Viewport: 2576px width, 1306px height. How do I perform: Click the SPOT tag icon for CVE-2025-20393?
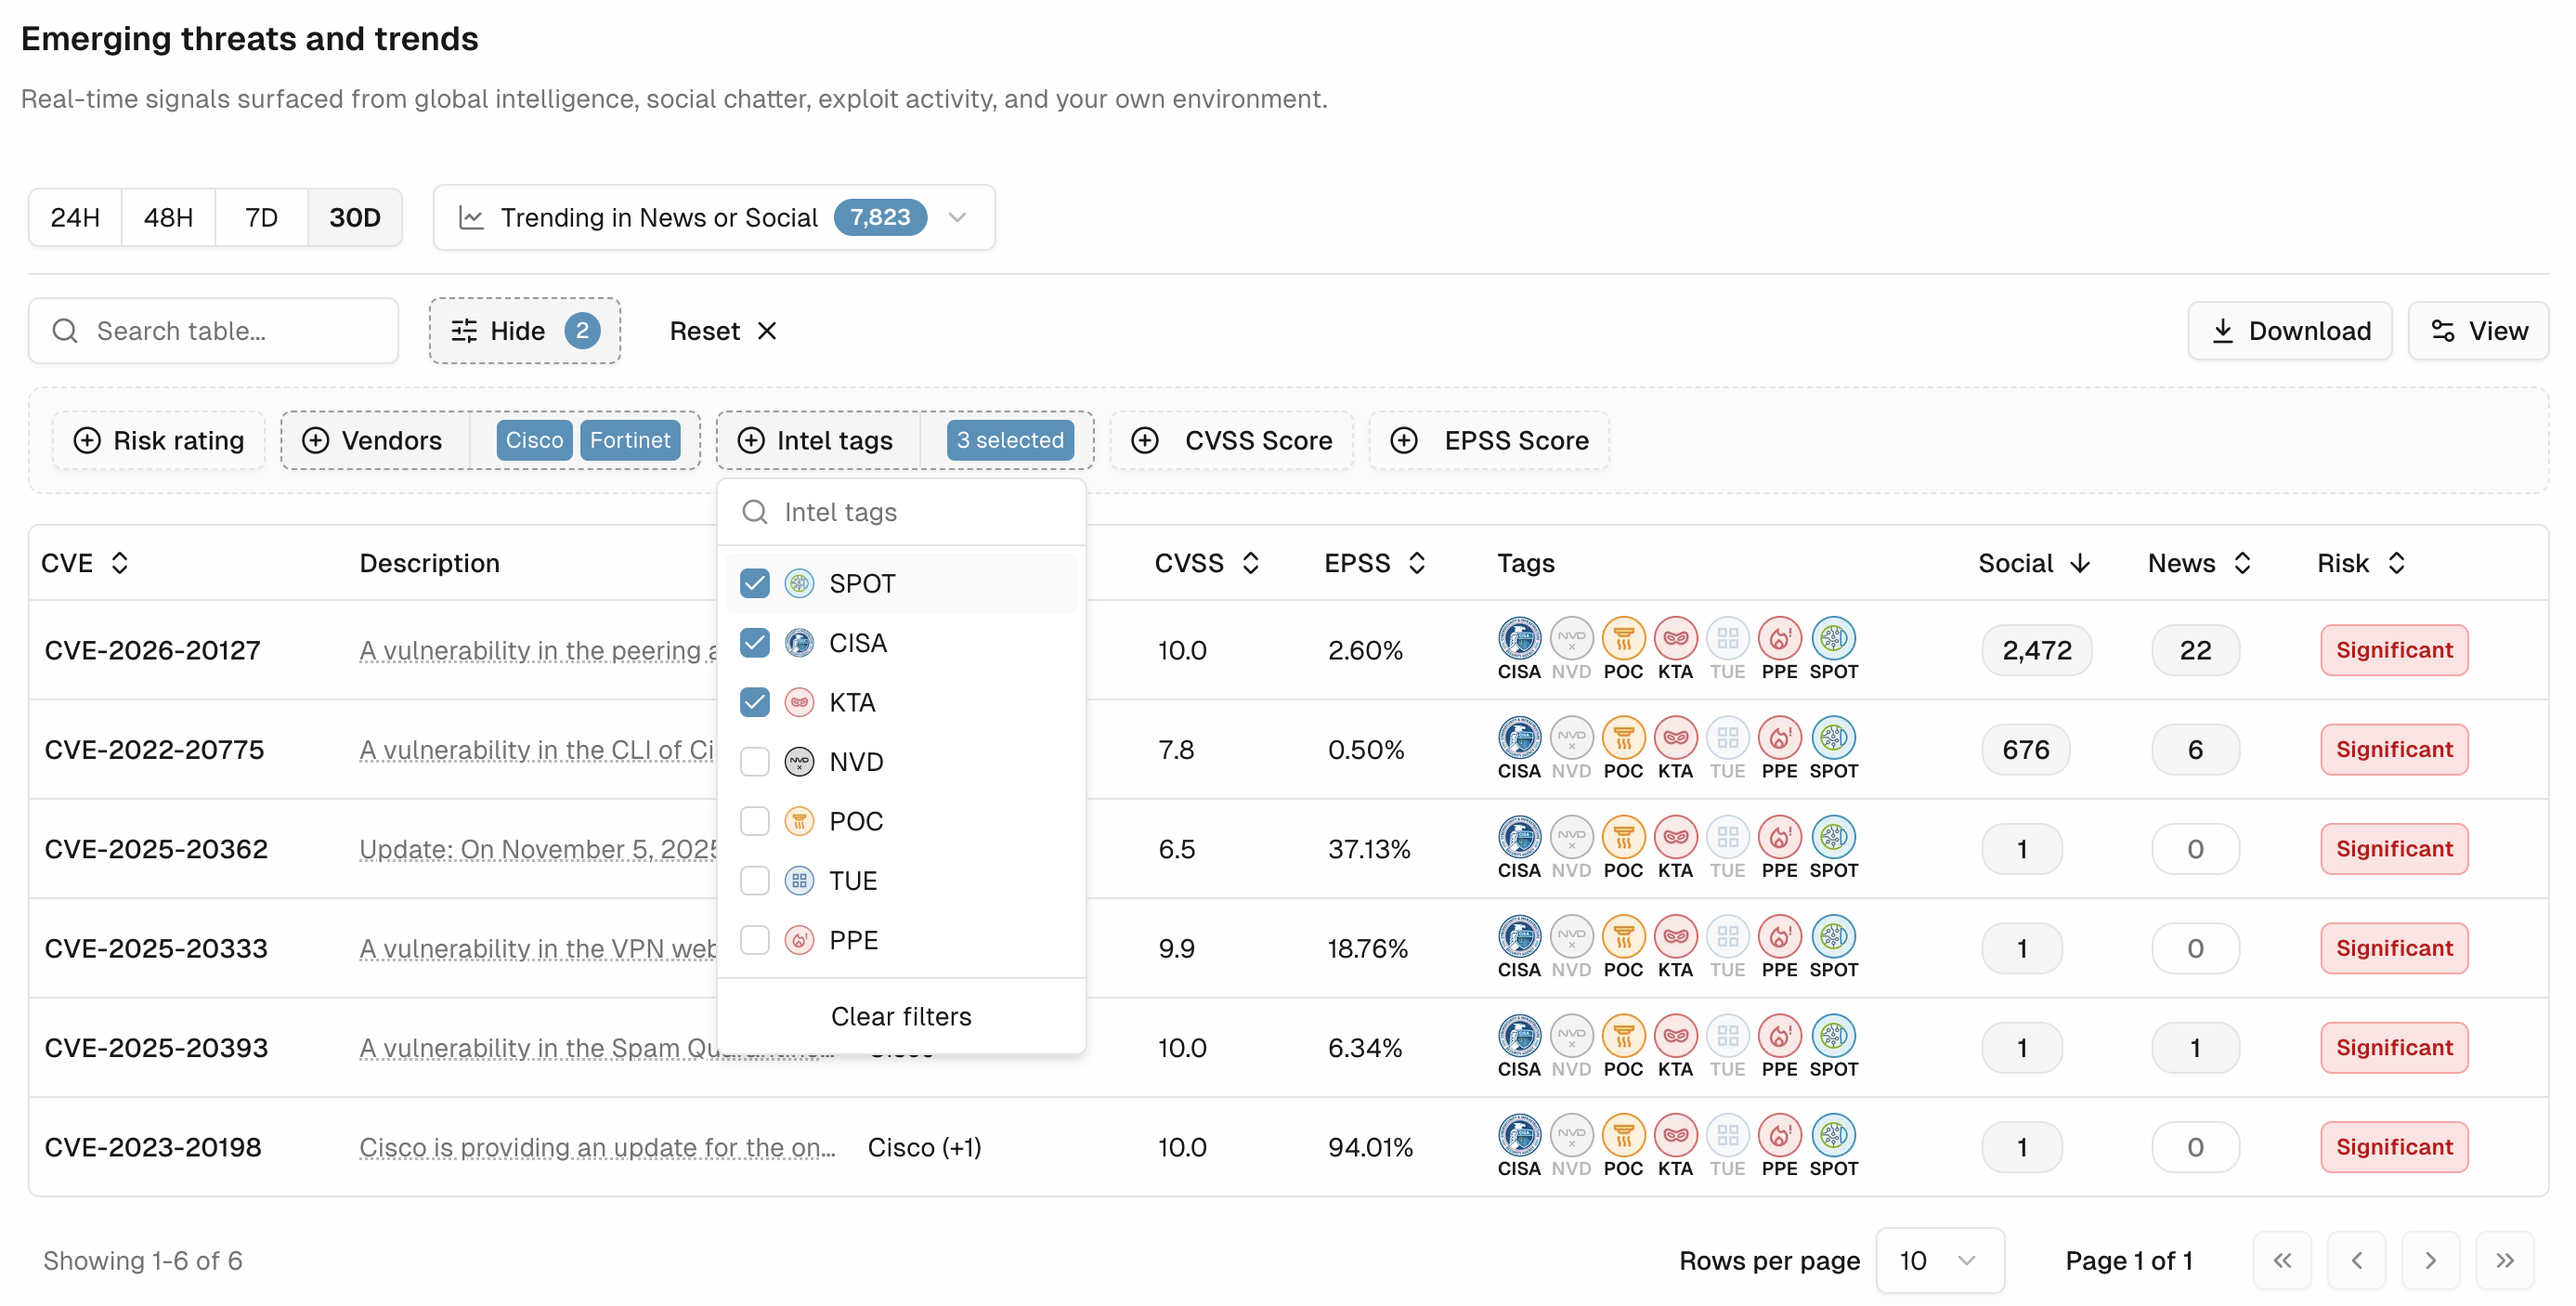click(1833, 1036)
